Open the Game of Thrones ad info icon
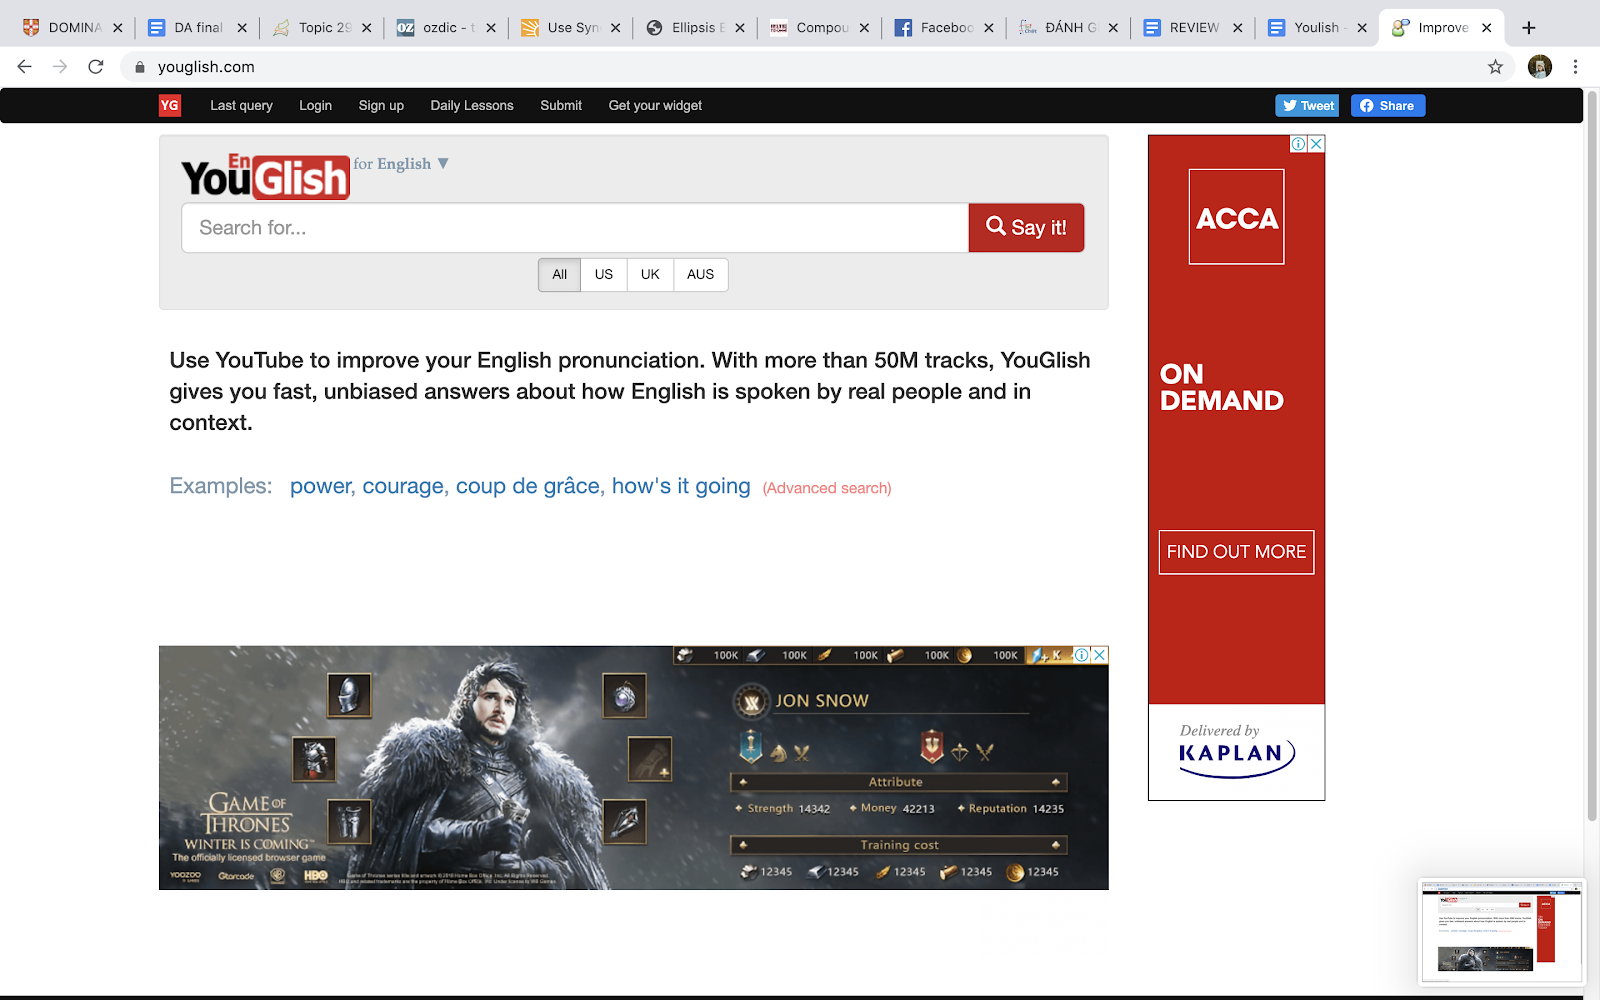The width and height of the screenshot is (1600, 1000). tap(1081, 655)
